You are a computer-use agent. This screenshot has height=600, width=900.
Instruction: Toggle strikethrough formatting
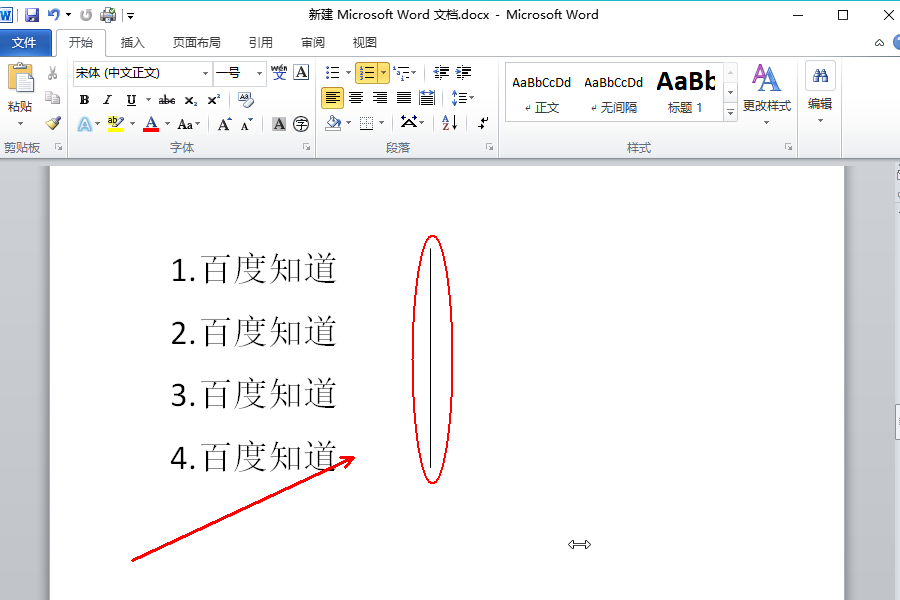click(x=166, y=100)
